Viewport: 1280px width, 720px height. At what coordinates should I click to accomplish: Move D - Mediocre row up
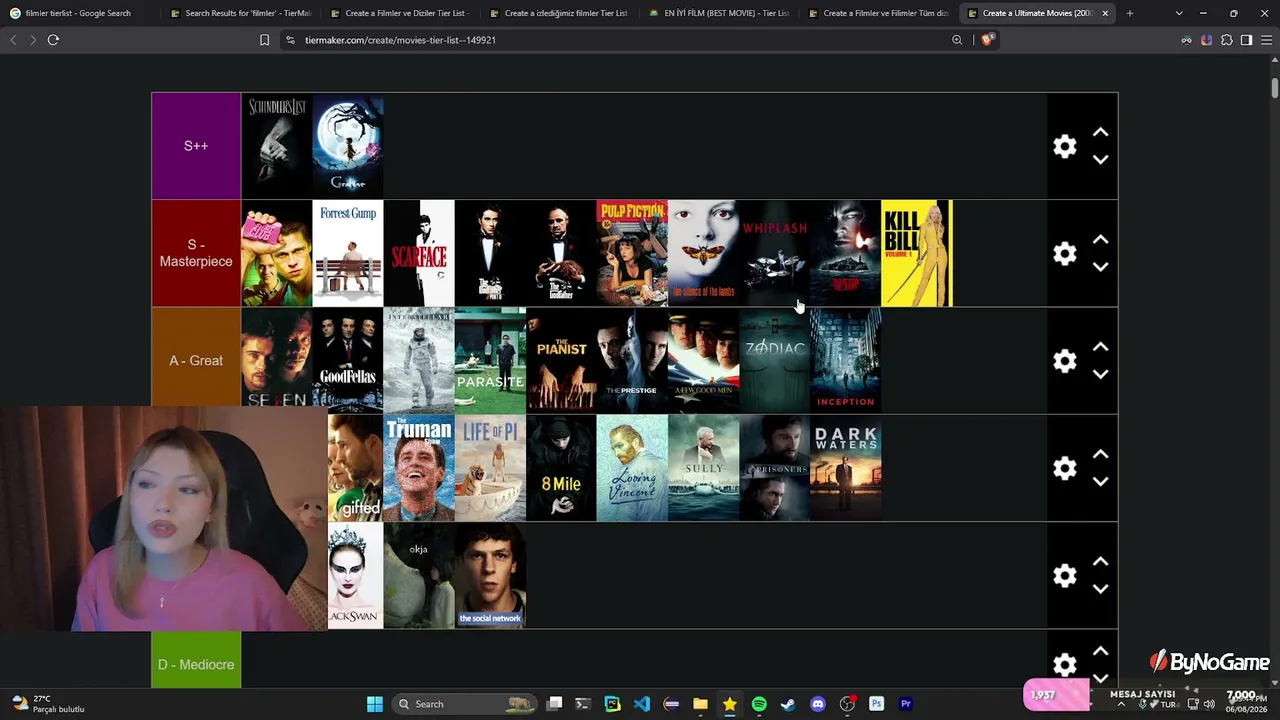pos(1100,651)
